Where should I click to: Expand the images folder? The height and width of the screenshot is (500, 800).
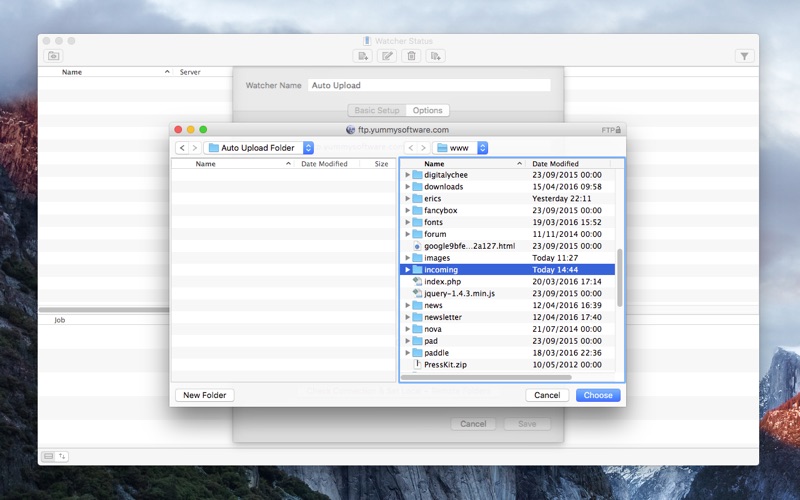[x=407, y=258]
